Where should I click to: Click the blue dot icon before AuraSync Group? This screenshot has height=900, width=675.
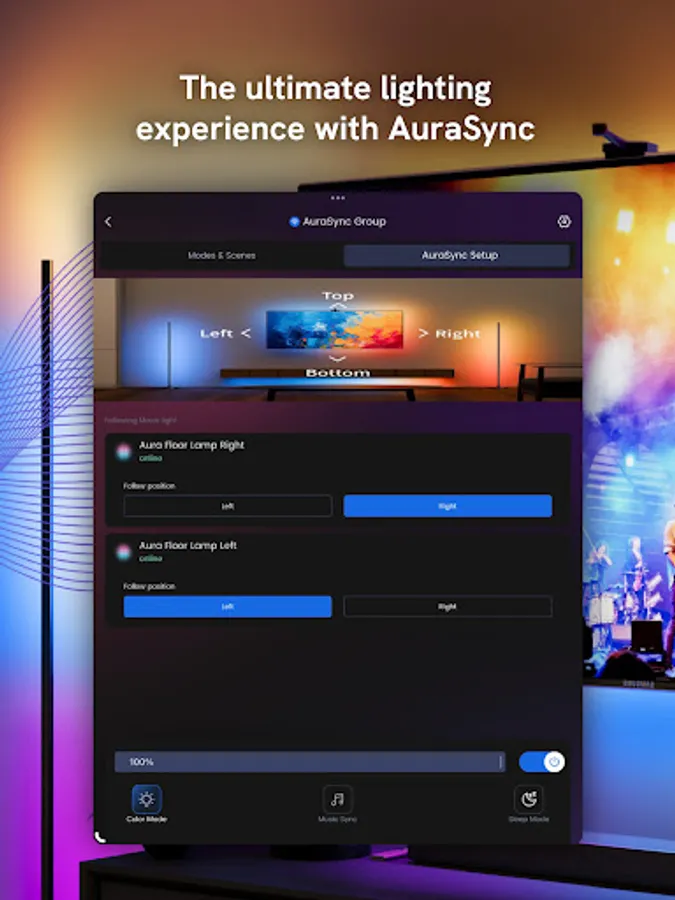tap(294, 222)
